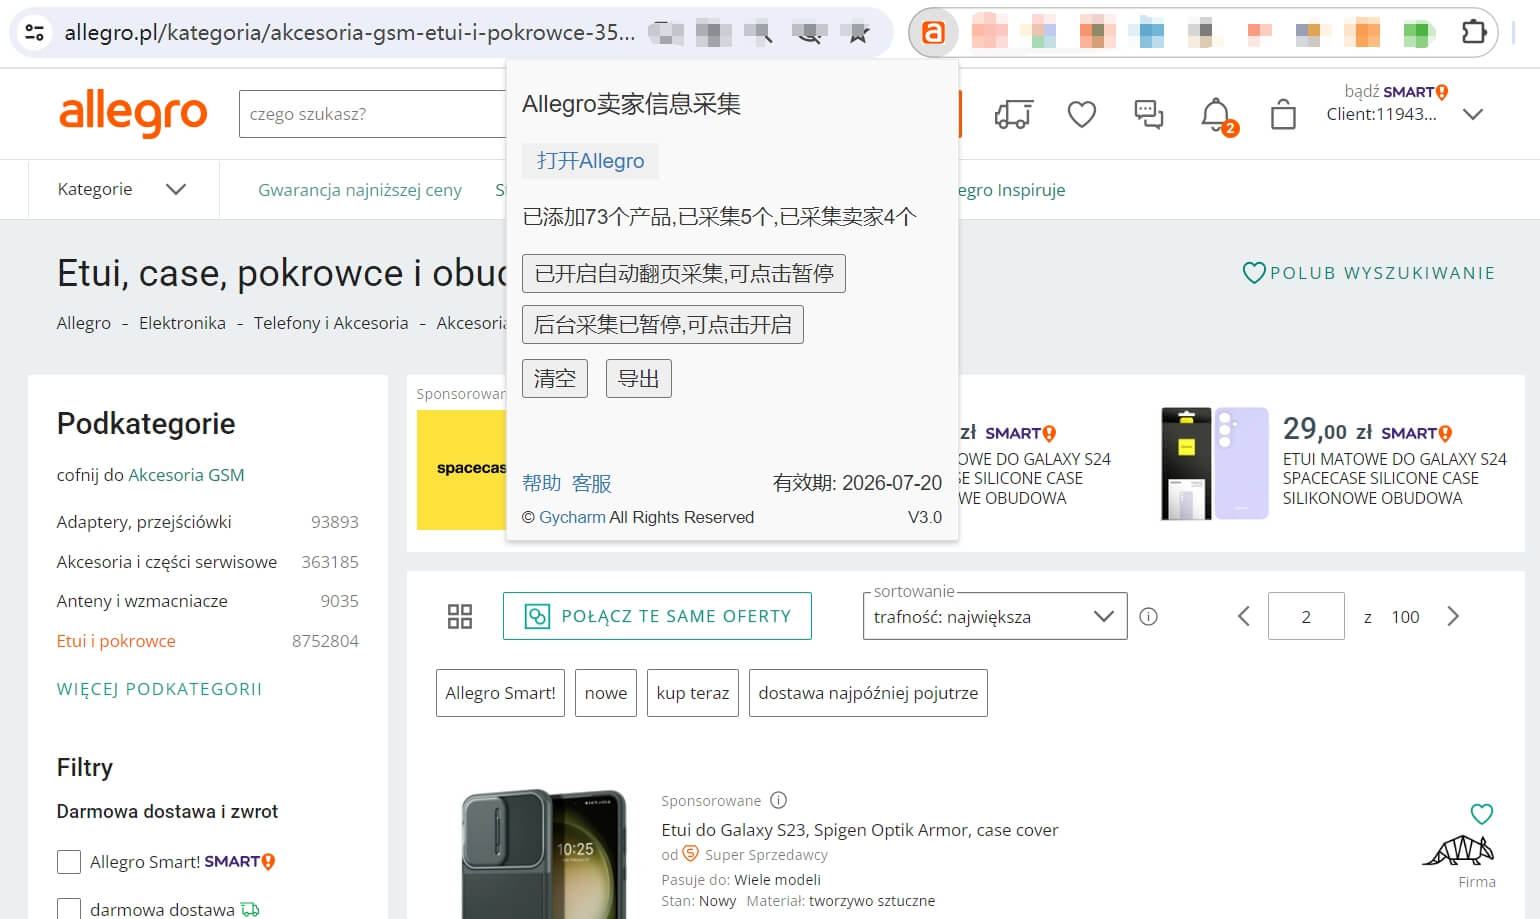Click the page number input field
Image resolution: width=1540 pixels, height=919 pixels.
pyautogui.click(x=1306, y=616)
